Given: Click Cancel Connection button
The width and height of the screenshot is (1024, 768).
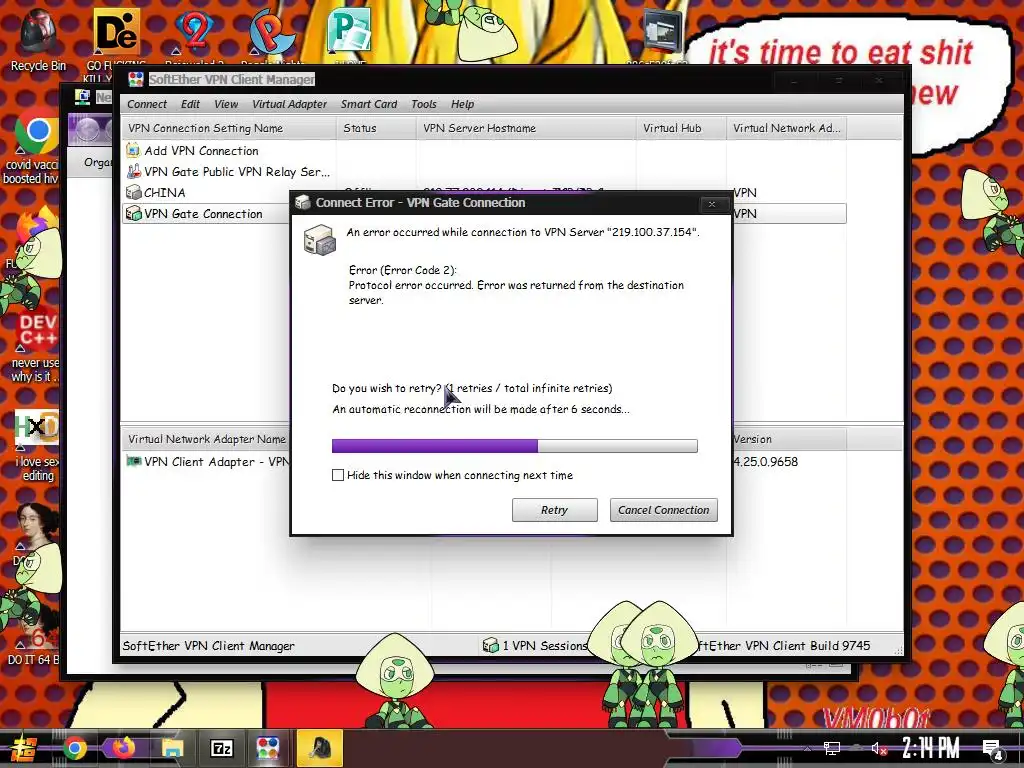Looking at the screenshot, I should tap(664, 510).
